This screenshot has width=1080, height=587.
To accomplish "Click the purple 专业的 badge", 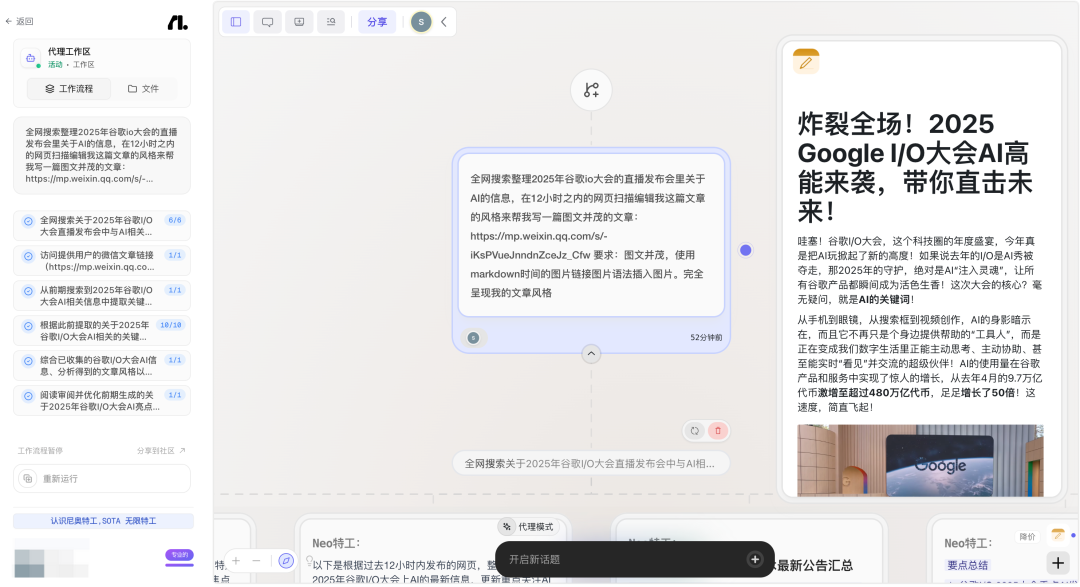I will (179, 555).
